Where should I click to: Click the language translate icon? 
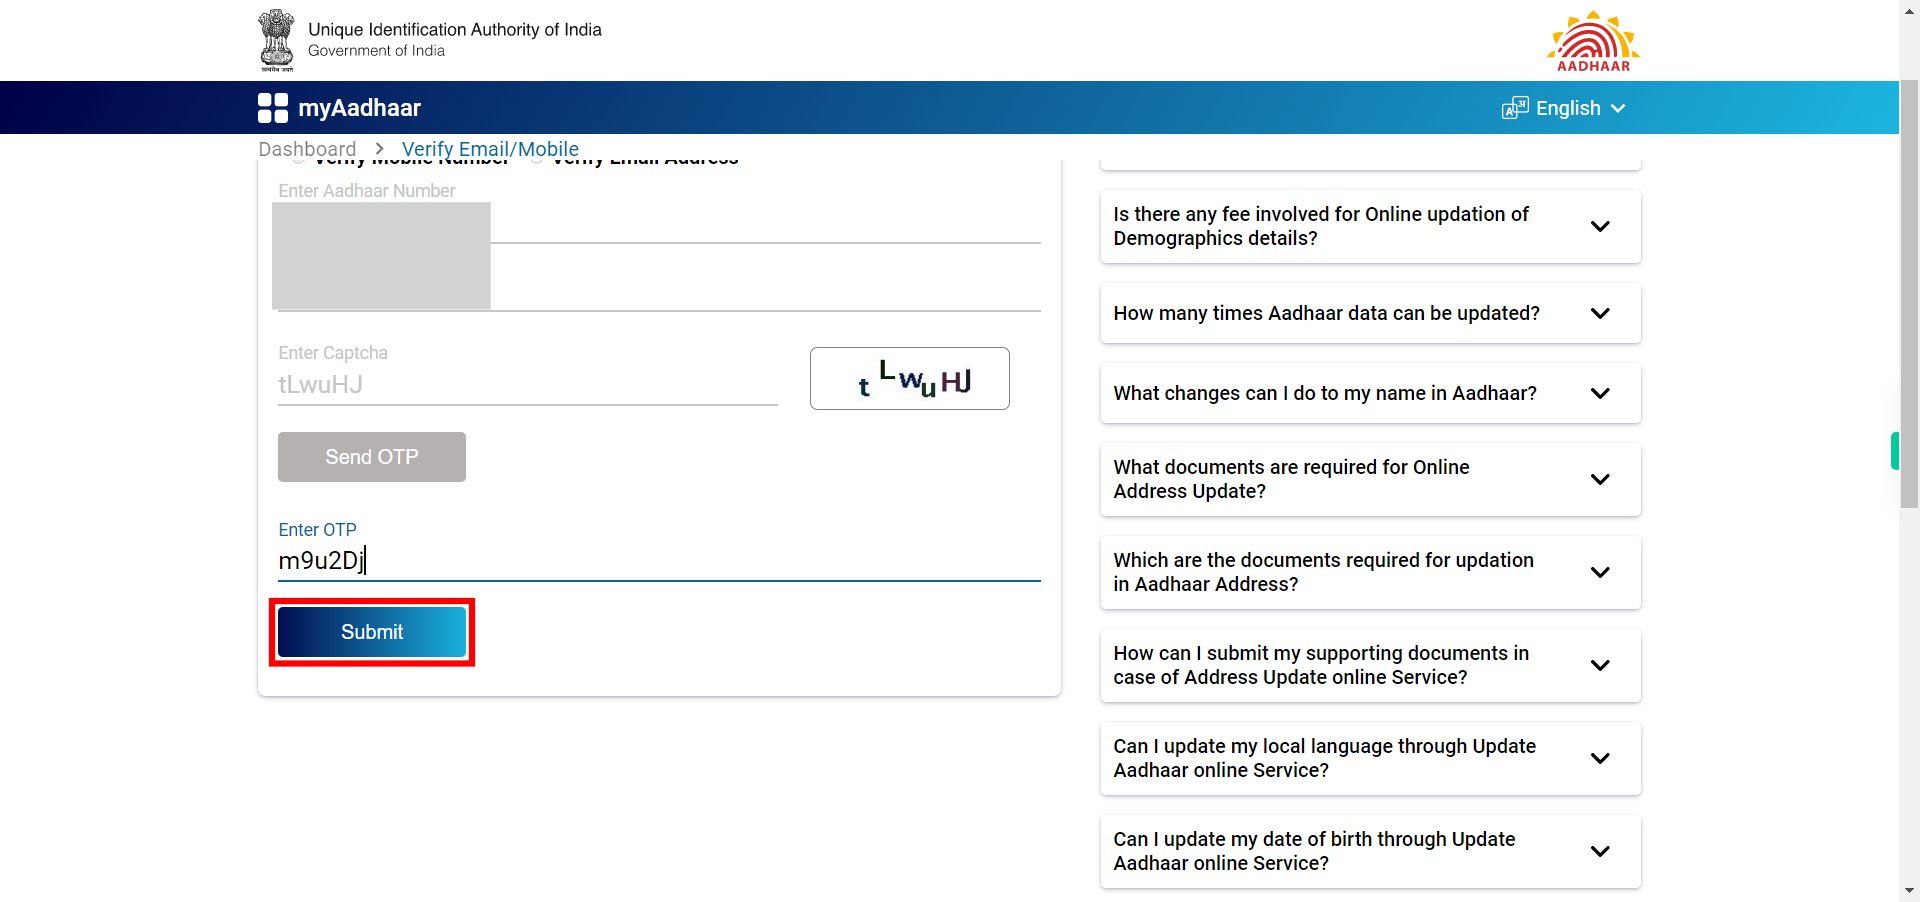(1515, 108)
